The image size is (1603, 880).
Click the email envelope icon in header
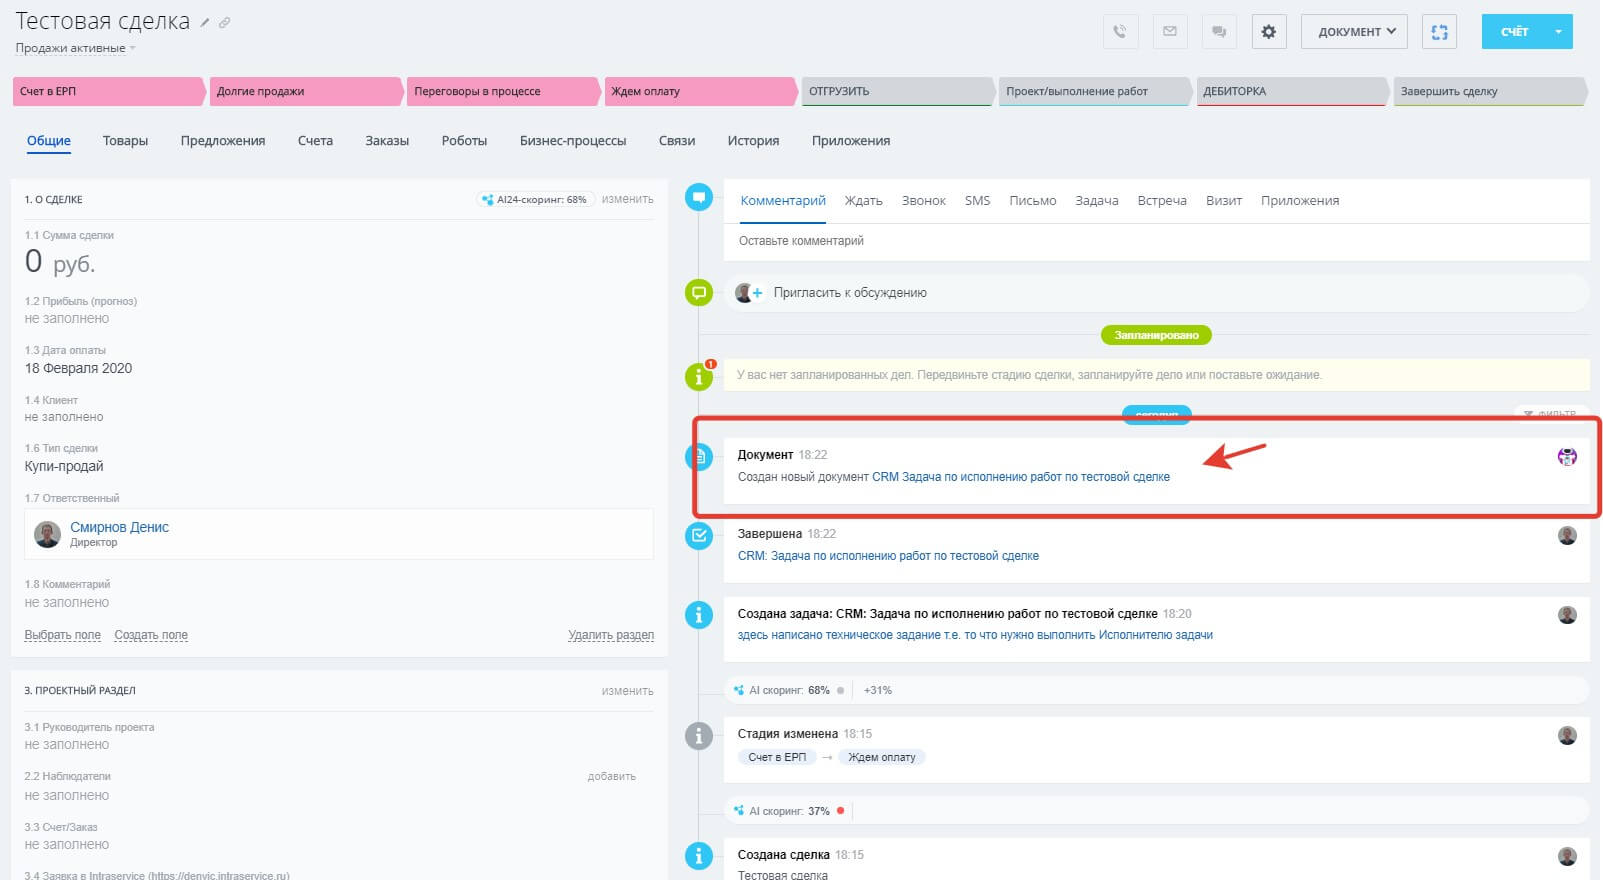click(x=1169, y=31)
